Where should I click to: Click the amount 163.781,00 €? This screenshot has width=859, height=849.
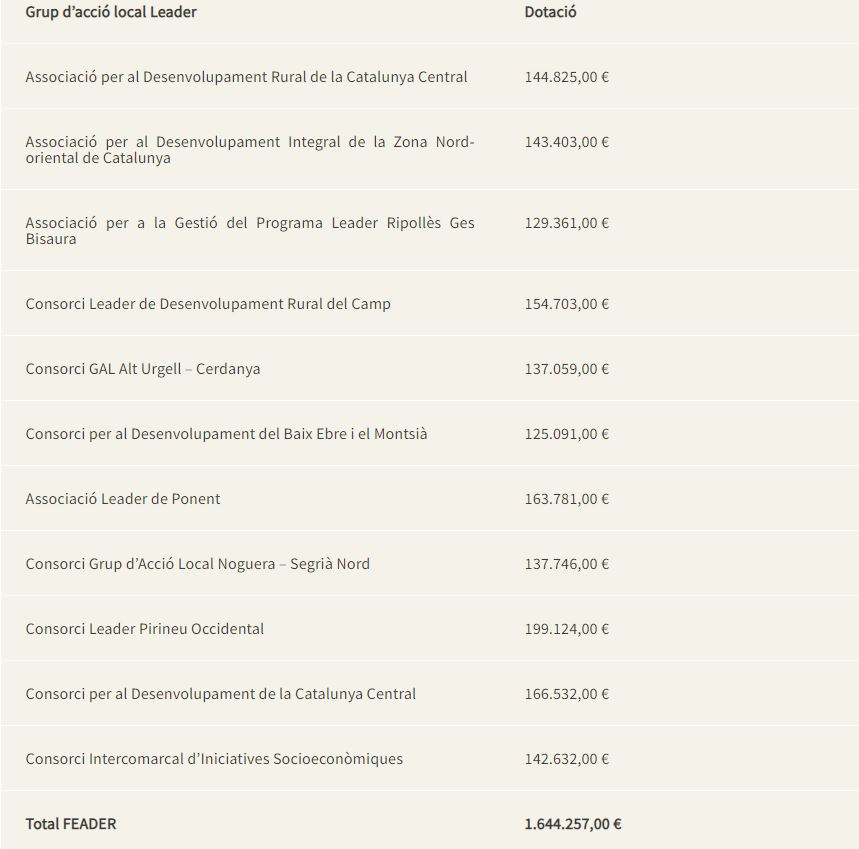tap(566, 499)
